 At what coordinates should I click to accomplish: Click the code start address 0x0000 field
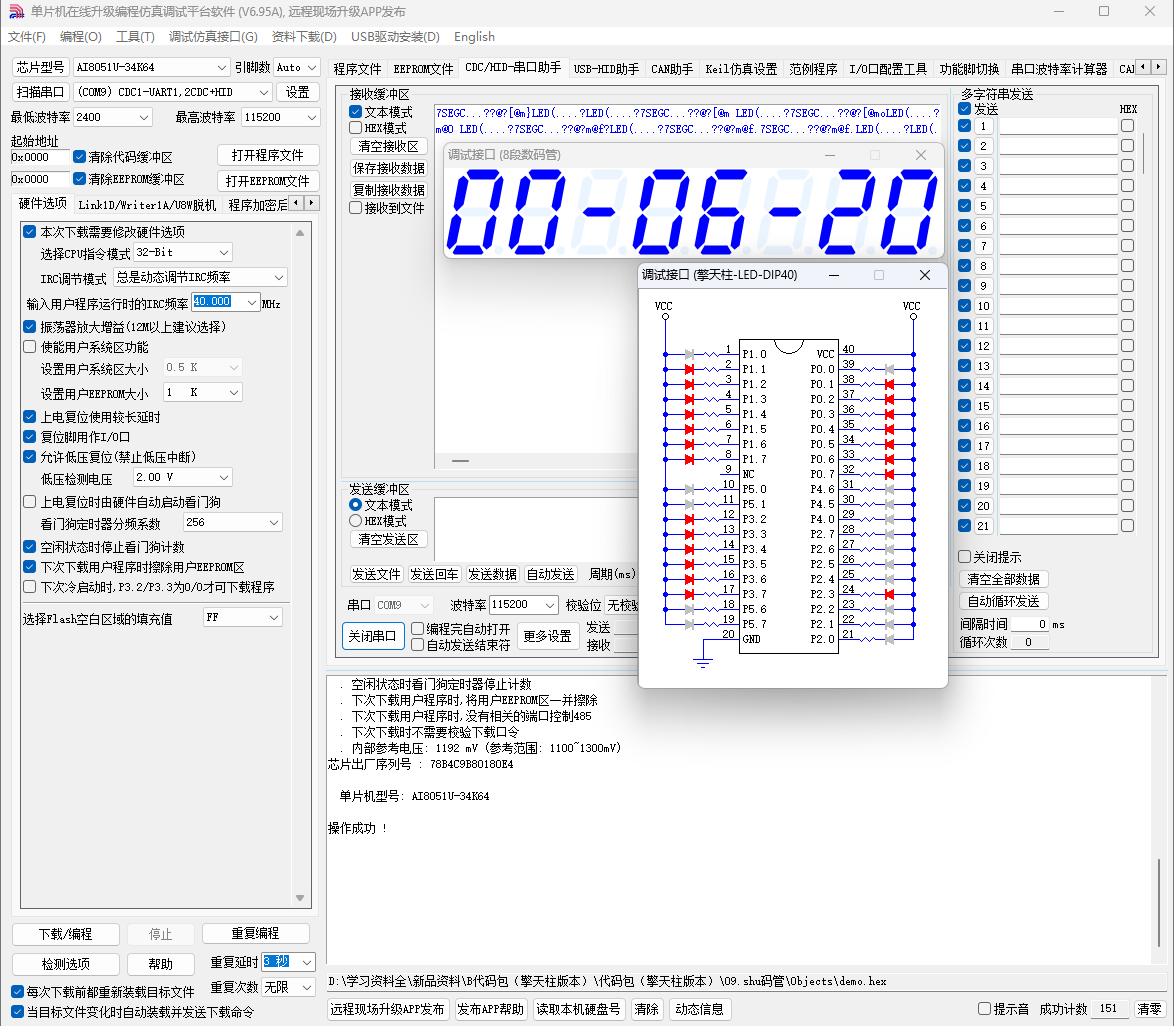click(x=40, y=157)
